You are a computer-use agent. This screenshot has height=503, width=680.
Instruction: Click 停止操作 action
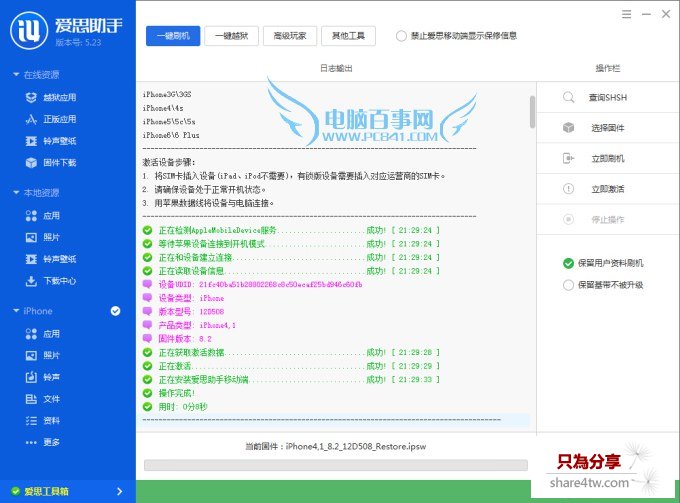[x=608, y=219]
